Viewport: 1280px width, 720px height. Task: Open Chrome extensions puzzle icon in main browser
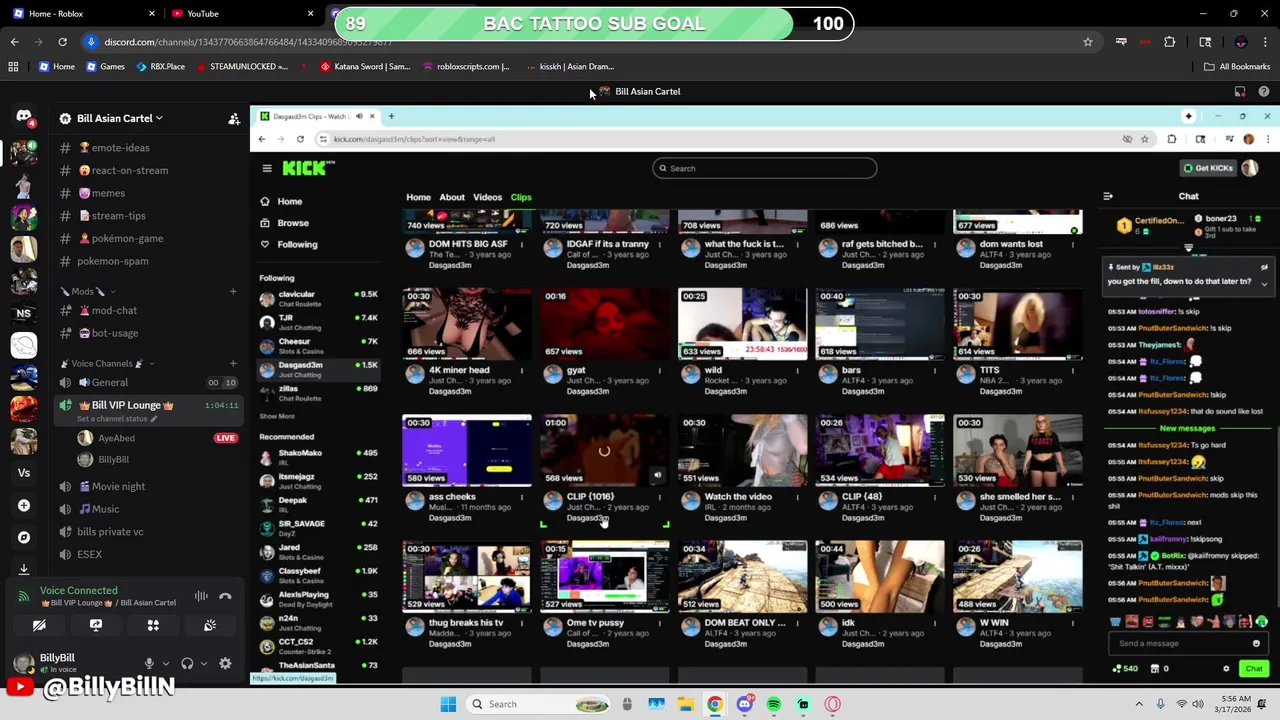point(1170,42)
